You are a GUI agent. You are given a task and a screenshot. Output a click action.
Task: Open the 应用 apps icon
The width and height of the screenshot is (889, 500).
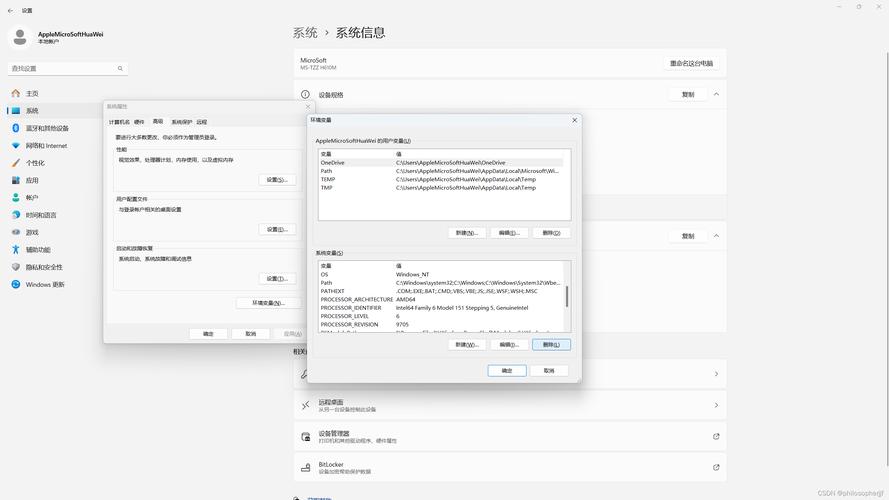click(16, 180)
